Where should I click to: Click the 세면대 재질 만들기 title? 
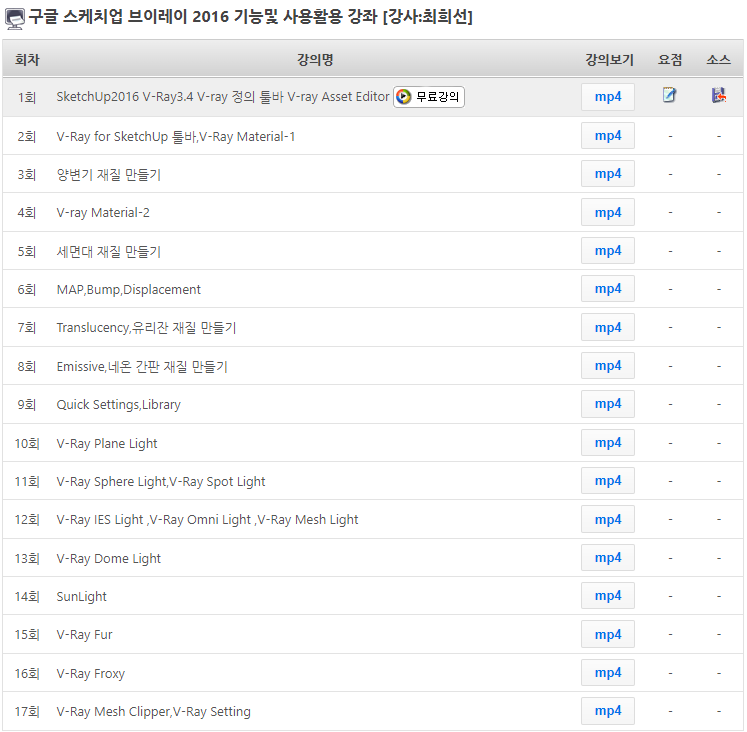tap(109, 251)
